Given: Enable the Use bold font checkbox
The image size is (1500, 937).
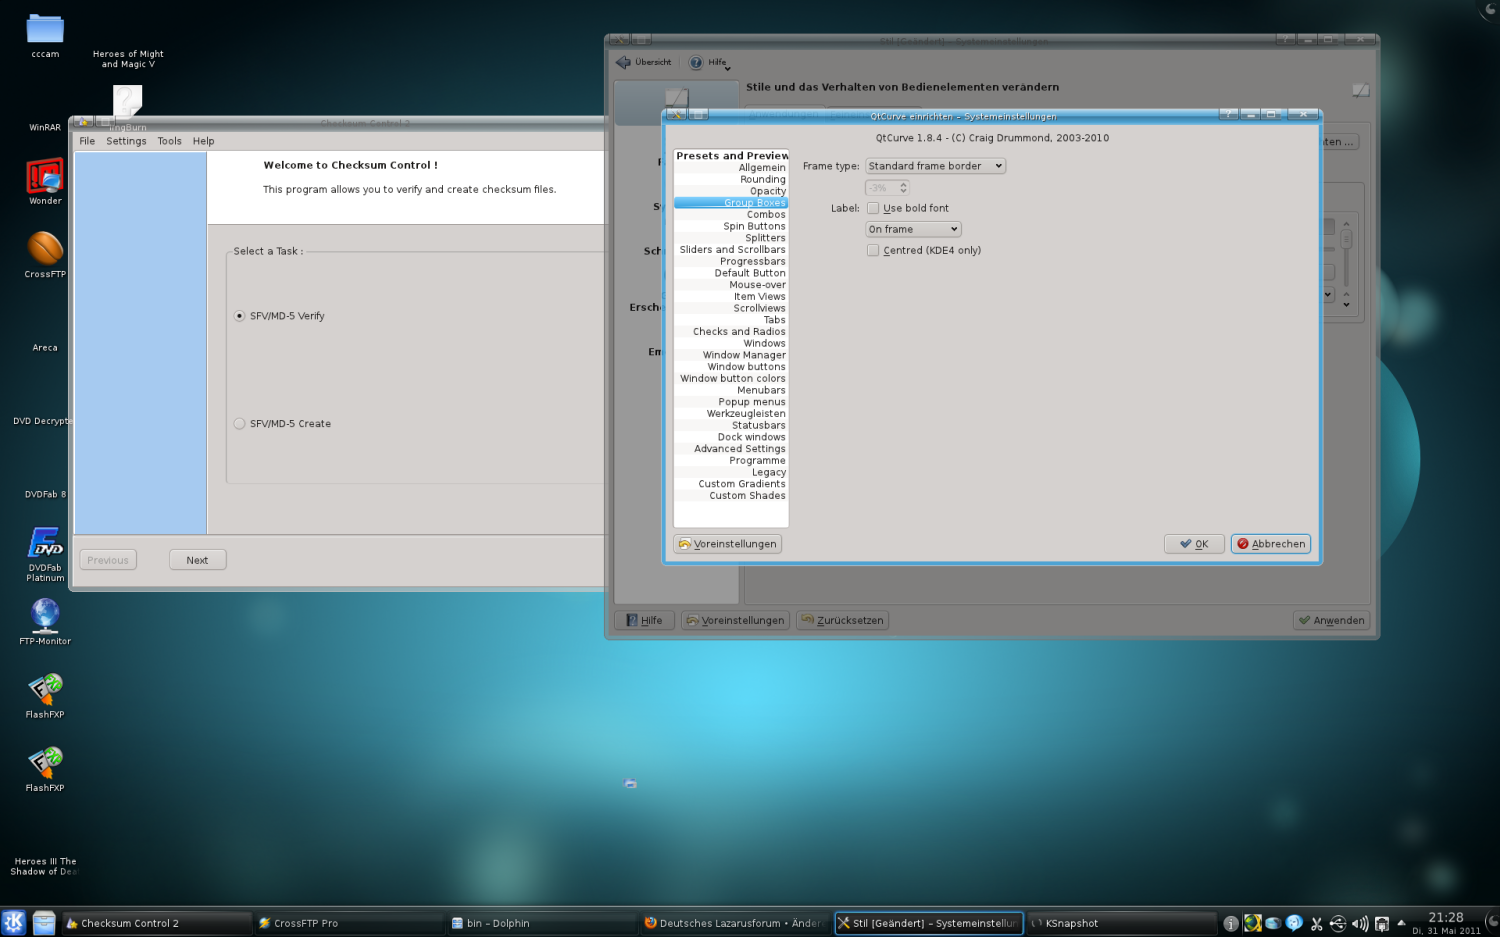Looking at the screenshot, I should pos(873,208).
